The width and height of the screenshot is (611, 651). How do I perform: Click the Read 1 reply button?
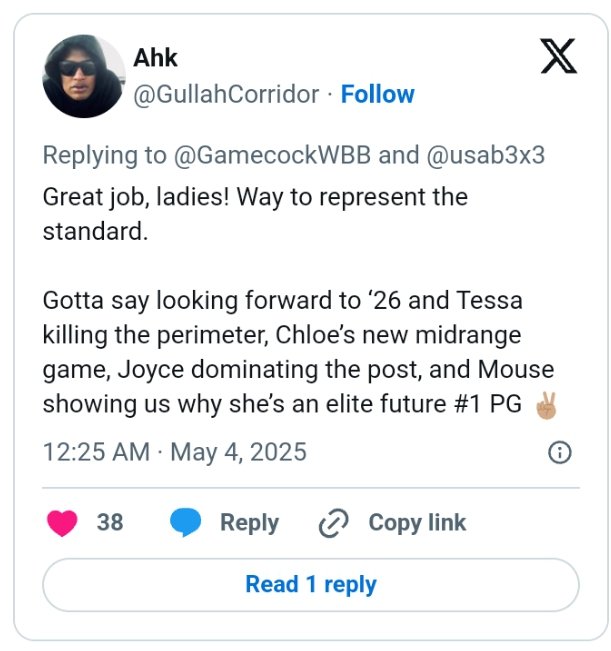310,585
